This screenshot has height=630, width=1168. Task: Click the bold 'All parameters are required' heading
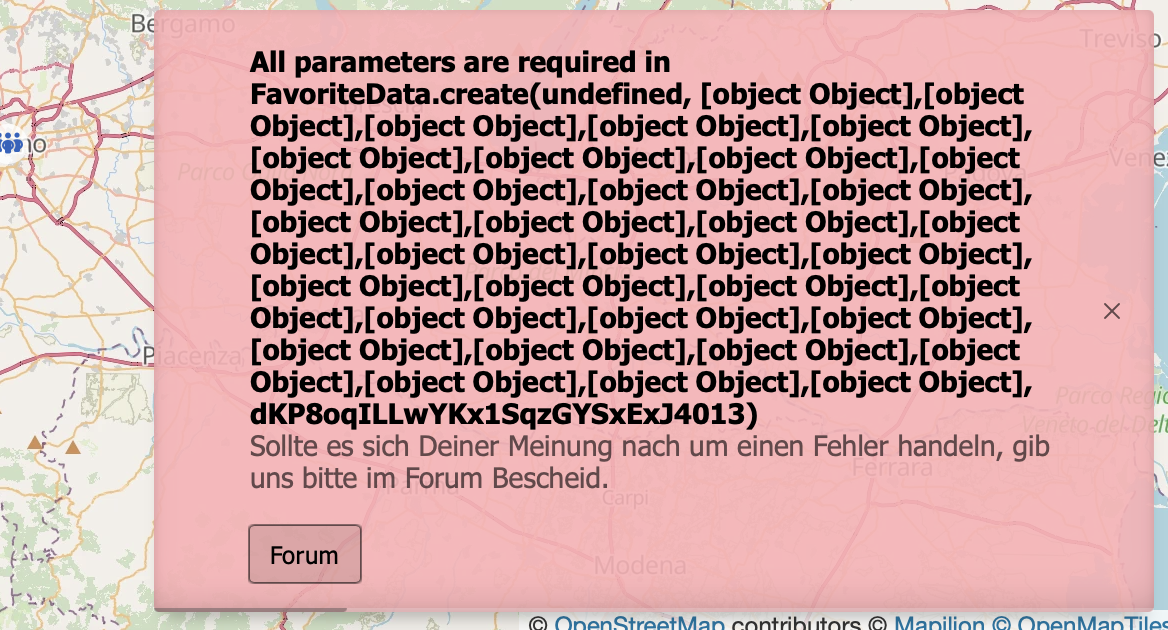click(460, 62)
